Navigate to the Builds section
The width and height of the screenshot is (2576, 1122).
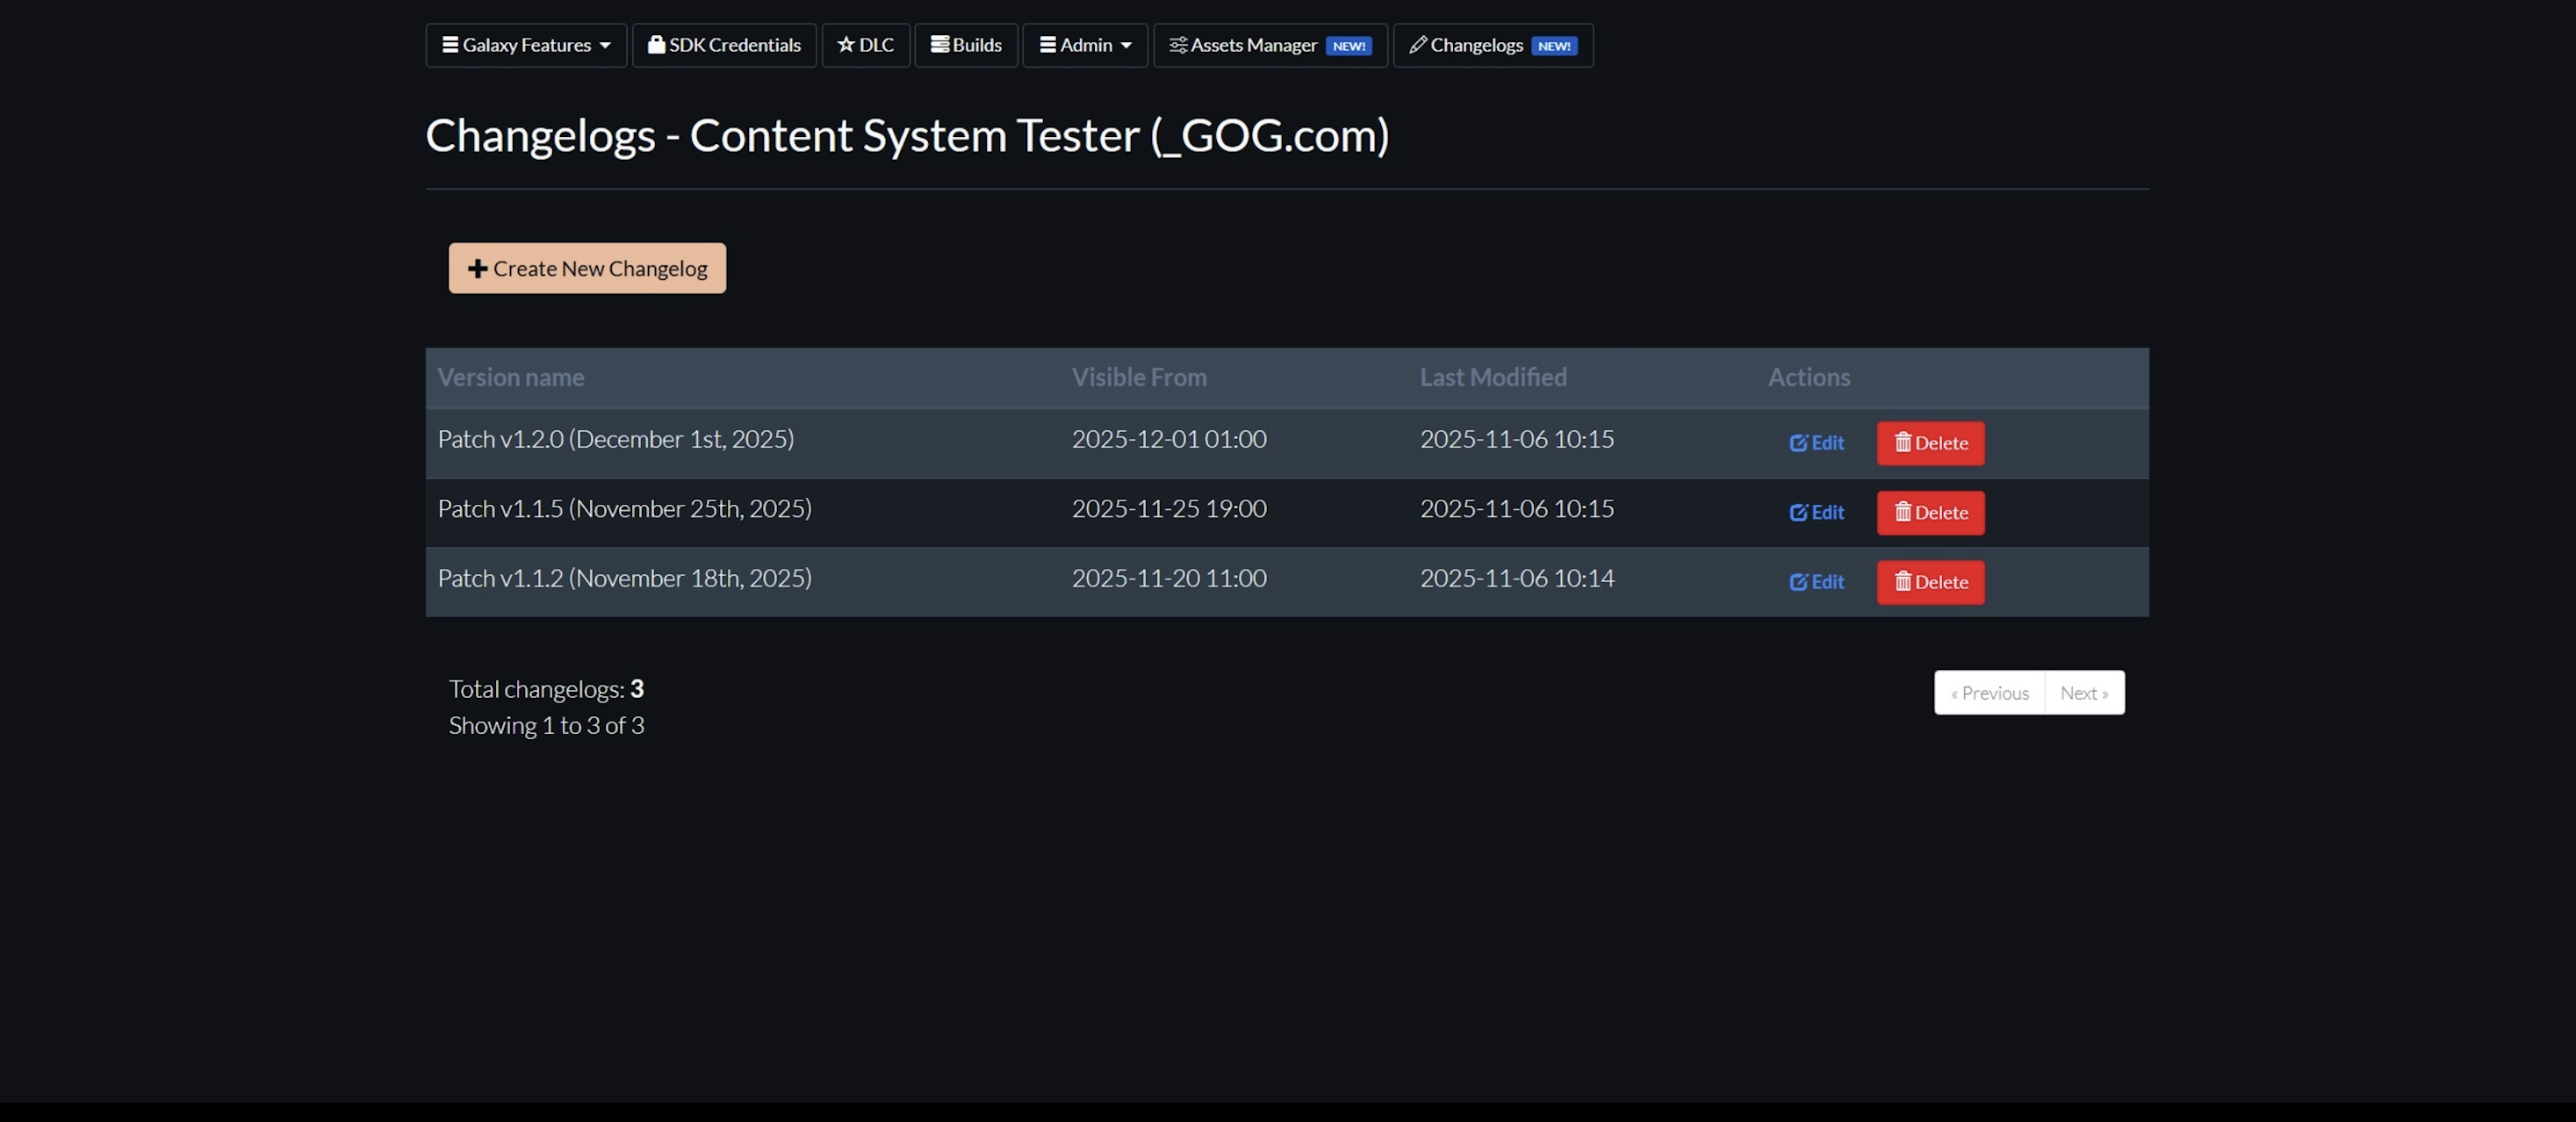pyautogui.click(x=965, y=44)
